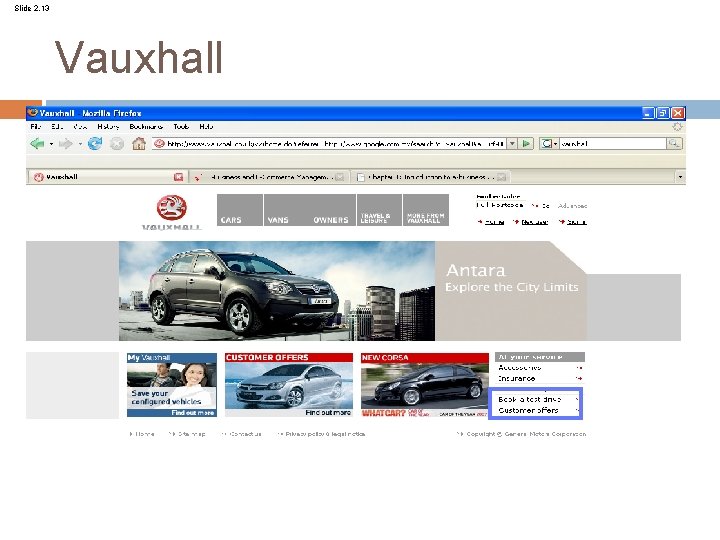This screenshot has height=540, width=720.
Task: Open the View menu
Action: tap(80, 127)
